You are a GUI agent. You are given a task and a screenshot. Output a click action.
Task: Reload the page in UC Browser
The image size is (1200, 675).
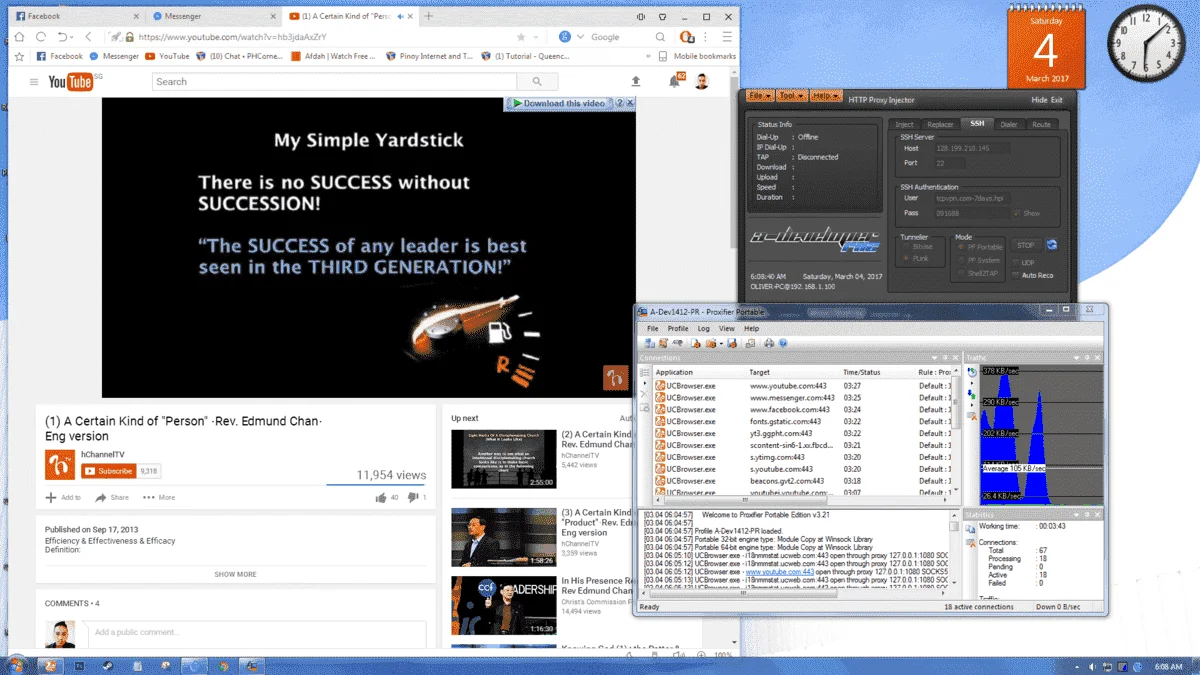(41, 37)
